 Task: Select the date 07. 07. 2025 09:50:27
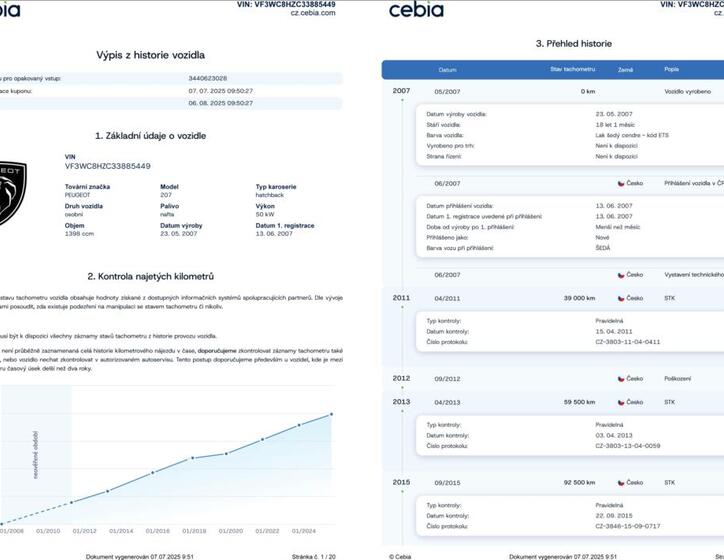[x=220, y=91]
